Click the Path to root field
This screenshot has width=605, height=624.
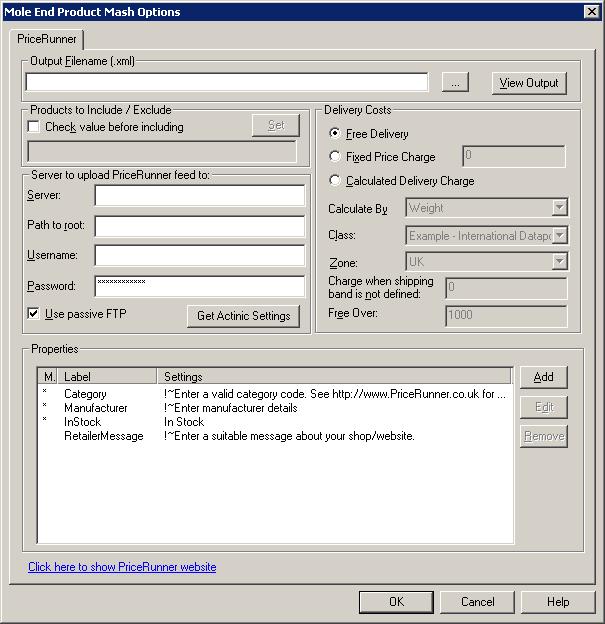click(200, 226)
